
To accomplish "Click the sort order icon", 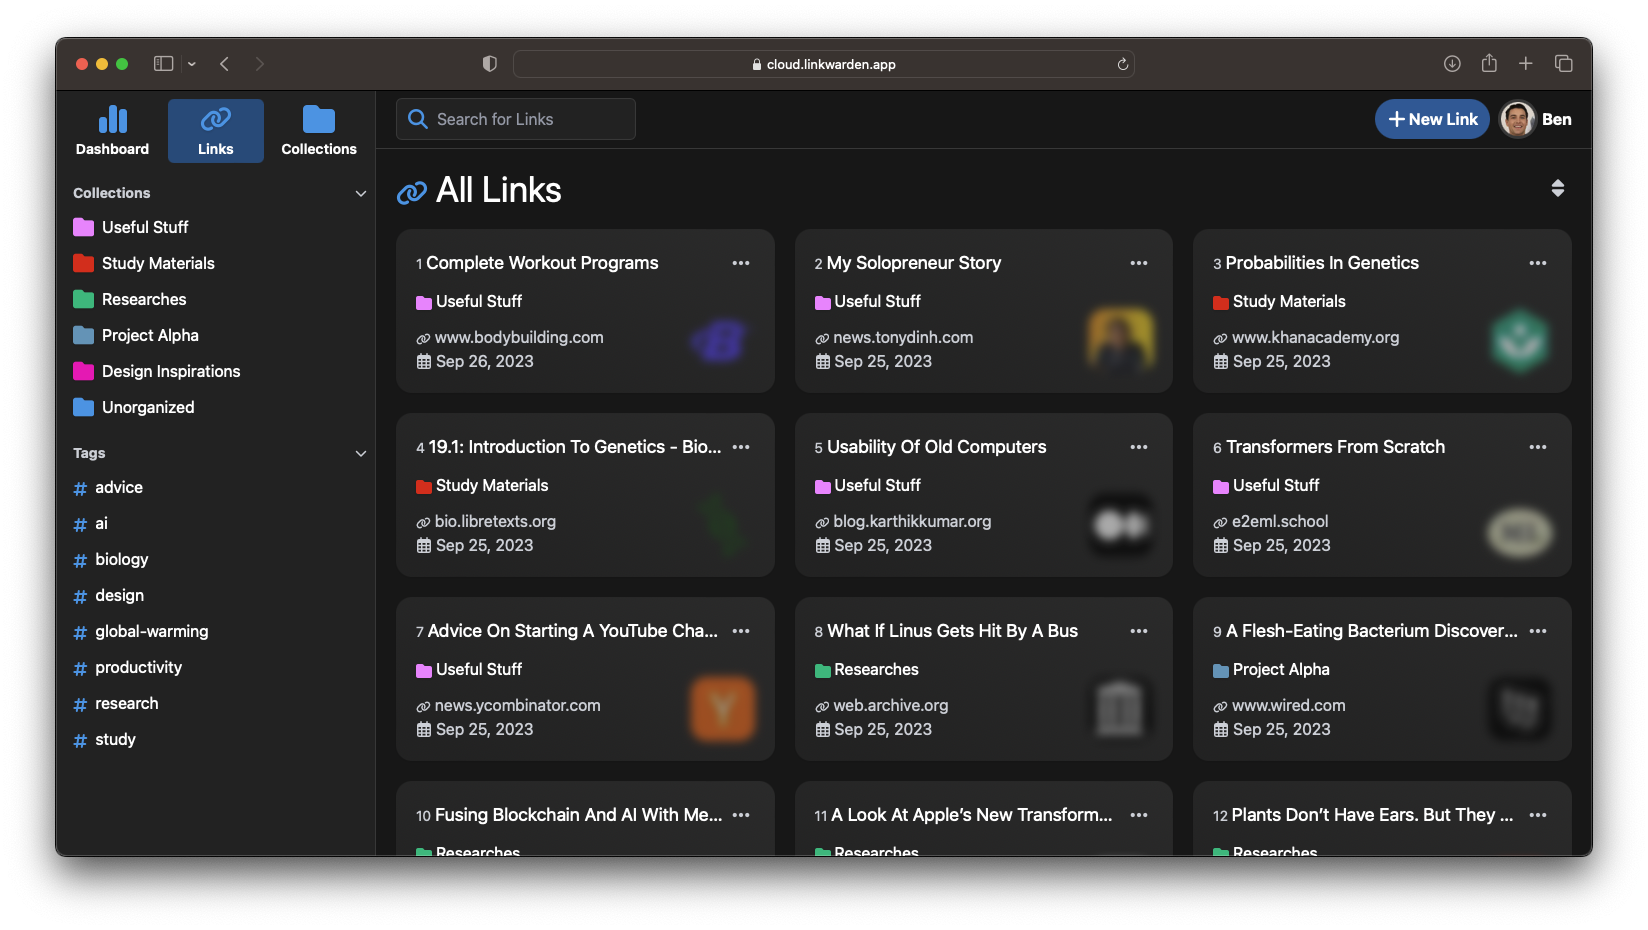I will (1557, 189).
